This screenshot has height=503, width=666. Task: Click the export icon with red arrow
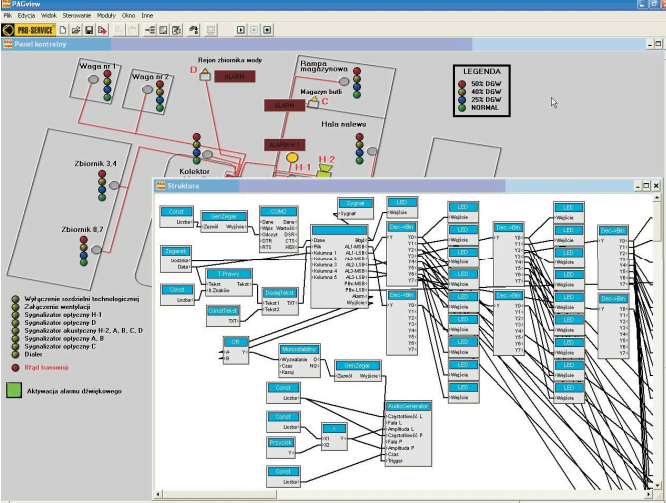(102, 30)
